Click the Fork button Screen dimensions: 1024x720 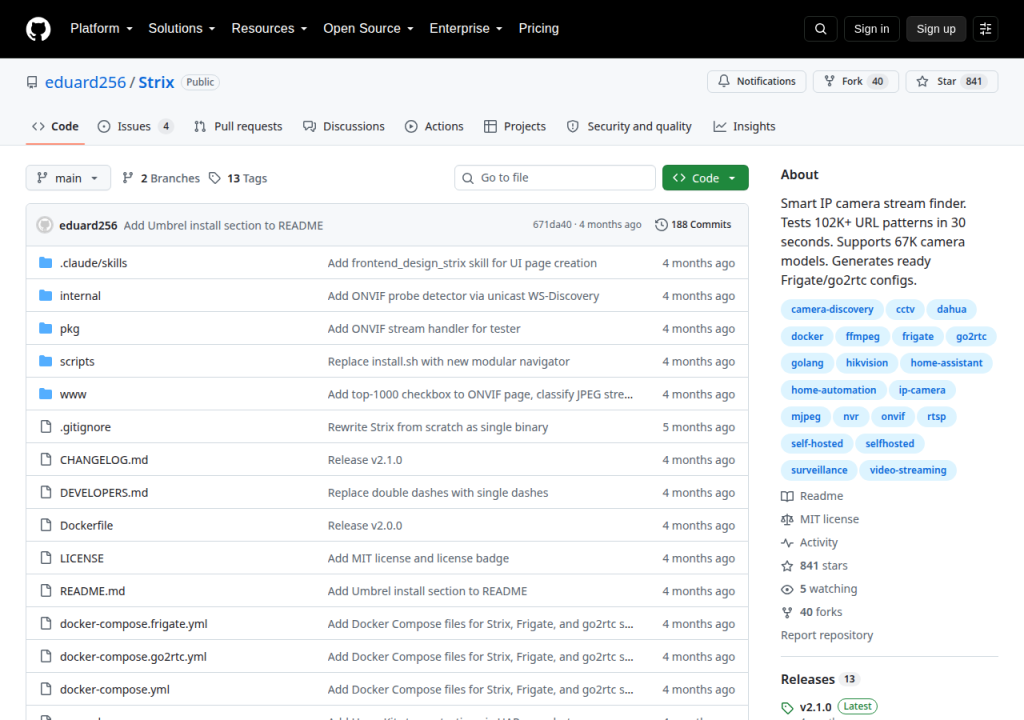pos(856,81)
